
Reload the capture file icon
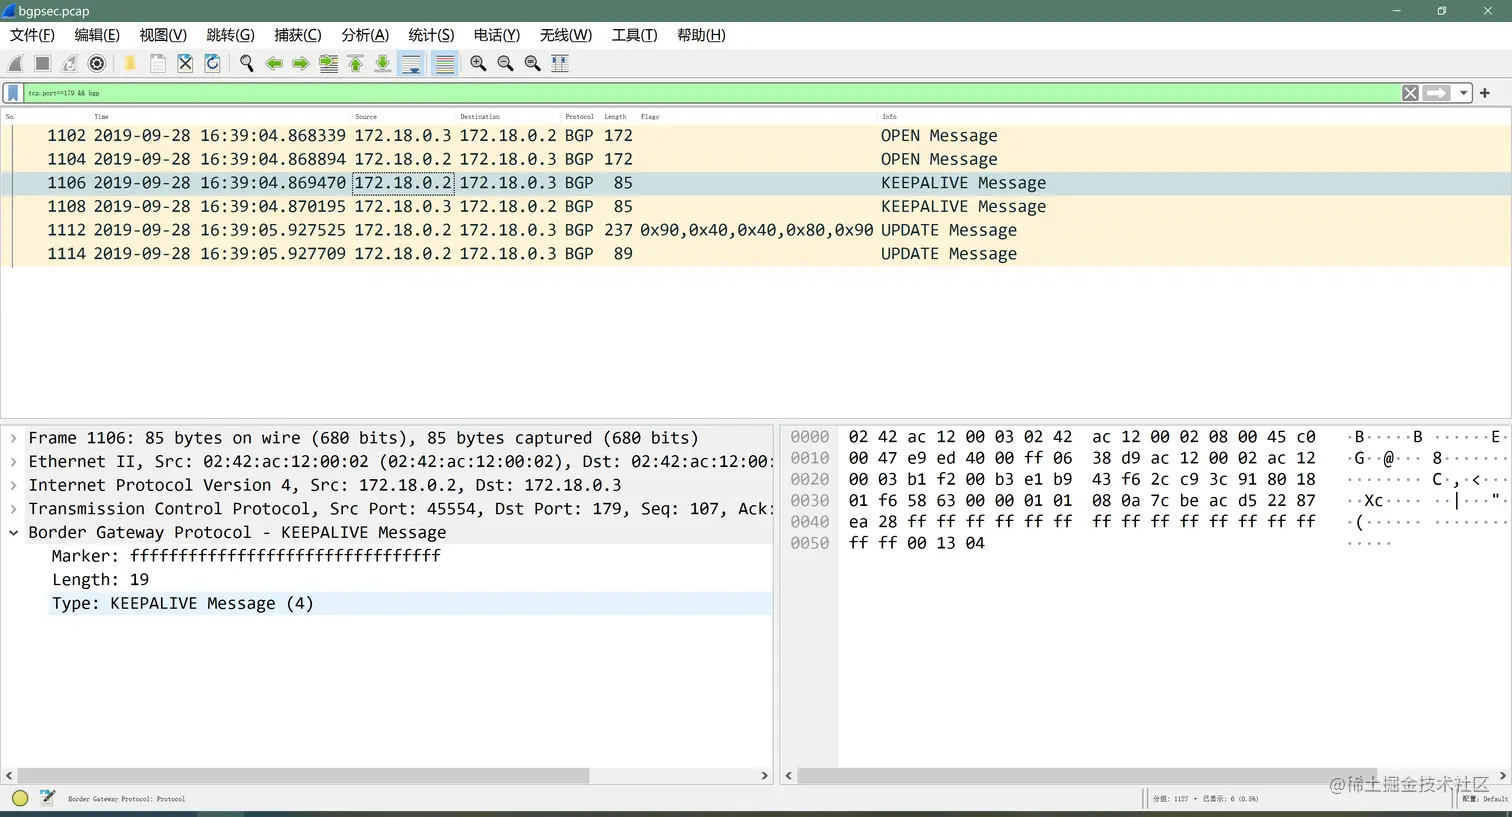(x=212, y=63)
